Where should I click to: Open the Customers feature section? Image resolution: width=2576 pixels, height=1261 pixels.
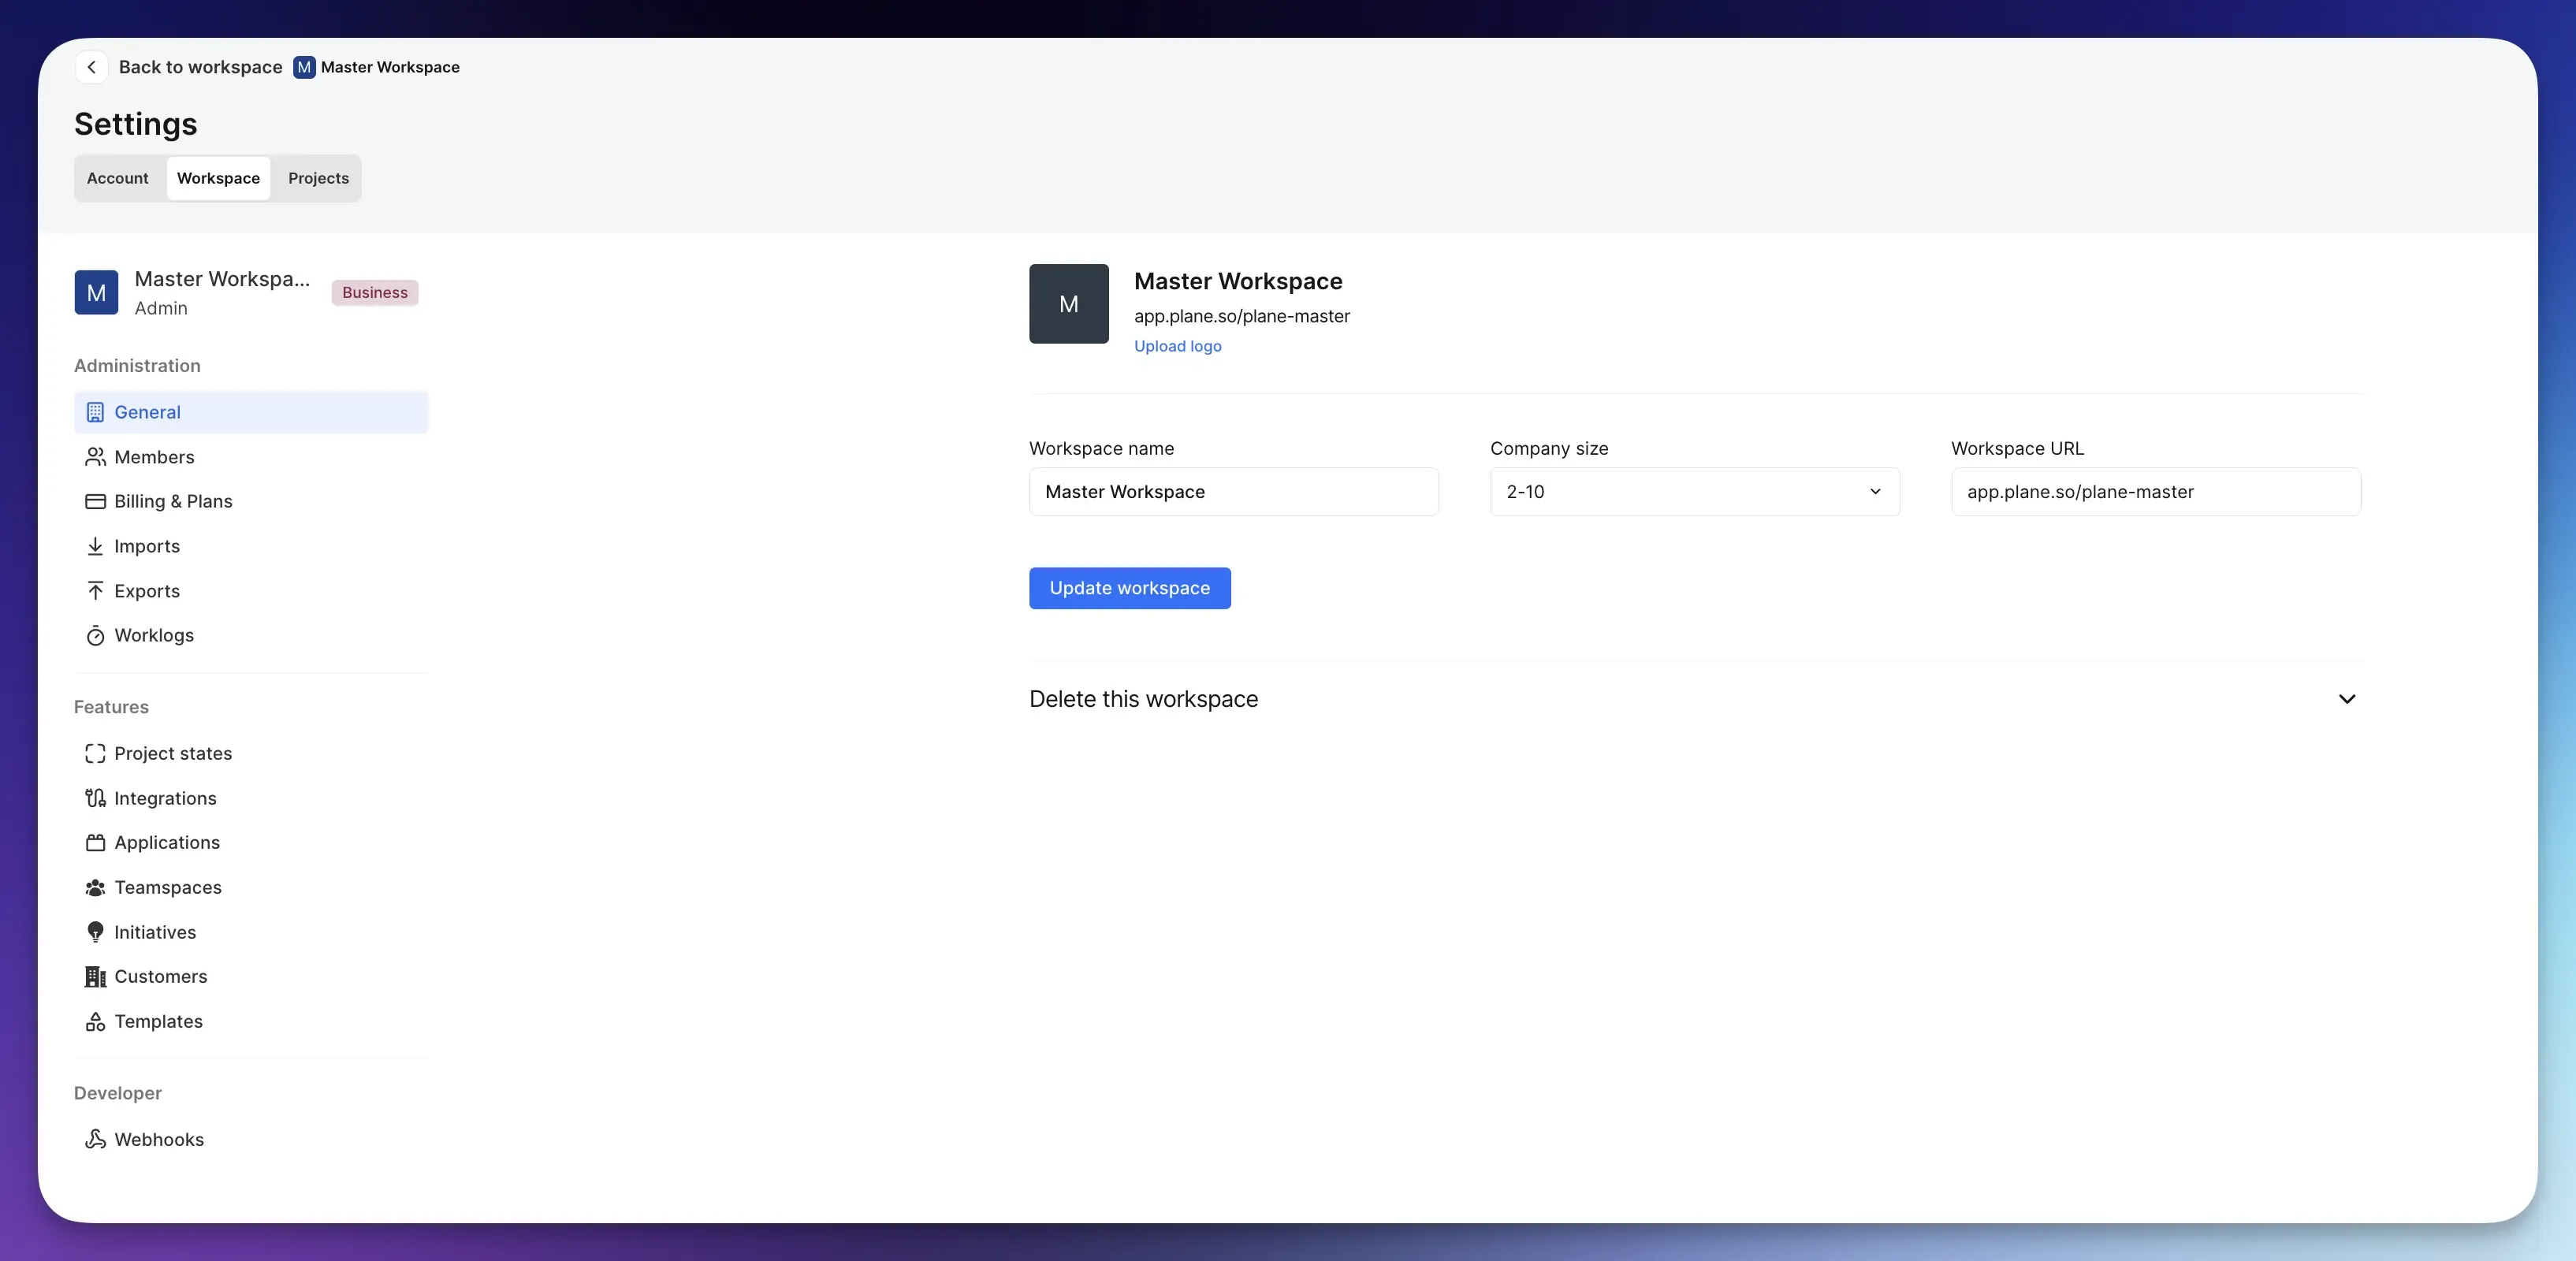pyautogui.click(x=161, y=976)
